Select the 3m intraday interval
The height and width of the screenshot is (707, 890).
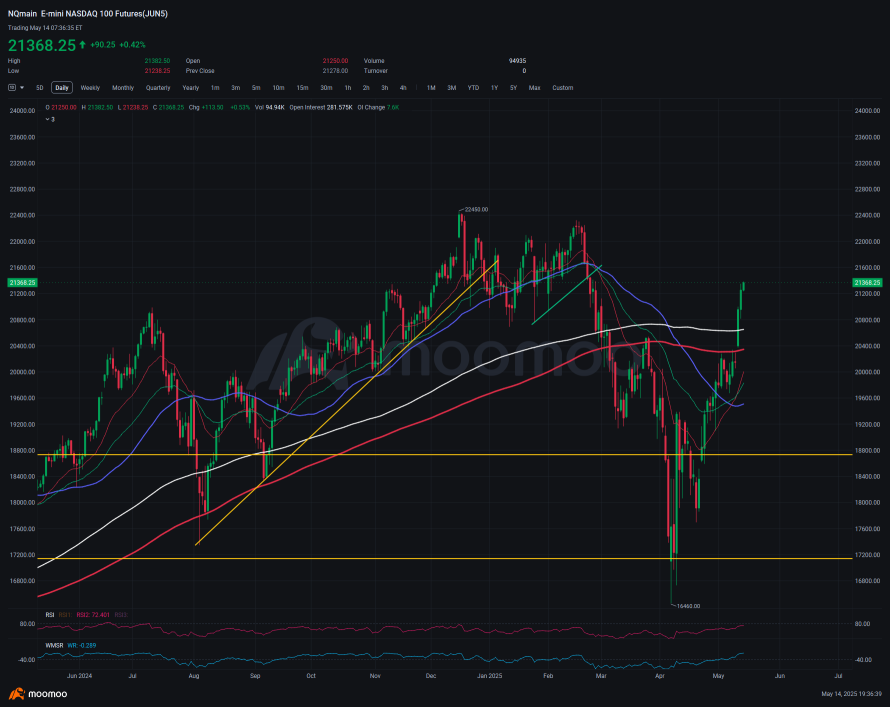[236, 88]
